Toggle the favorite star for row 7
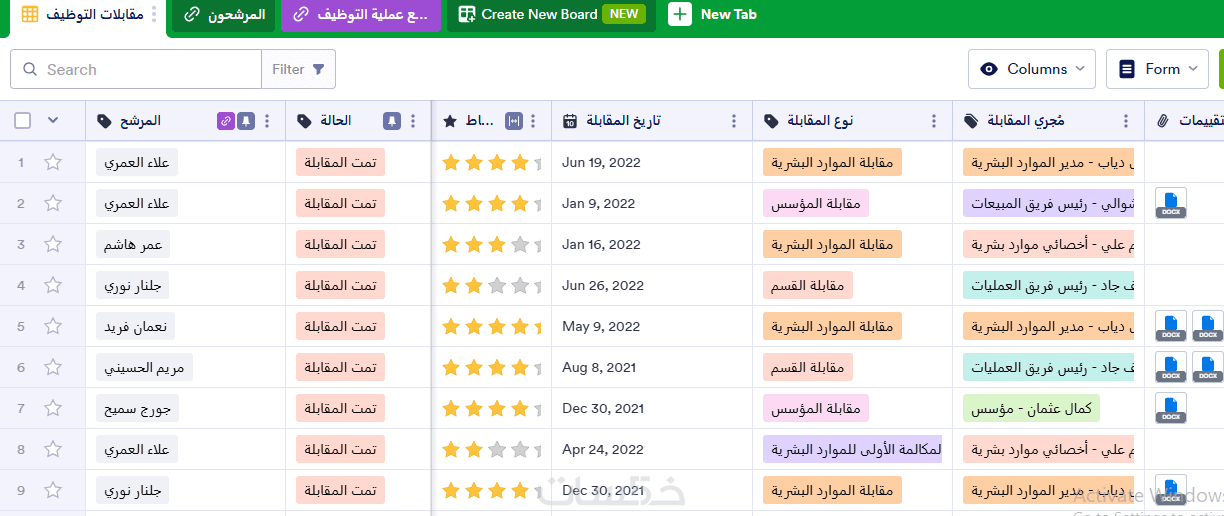1224x516 pixels. point(53,408)
